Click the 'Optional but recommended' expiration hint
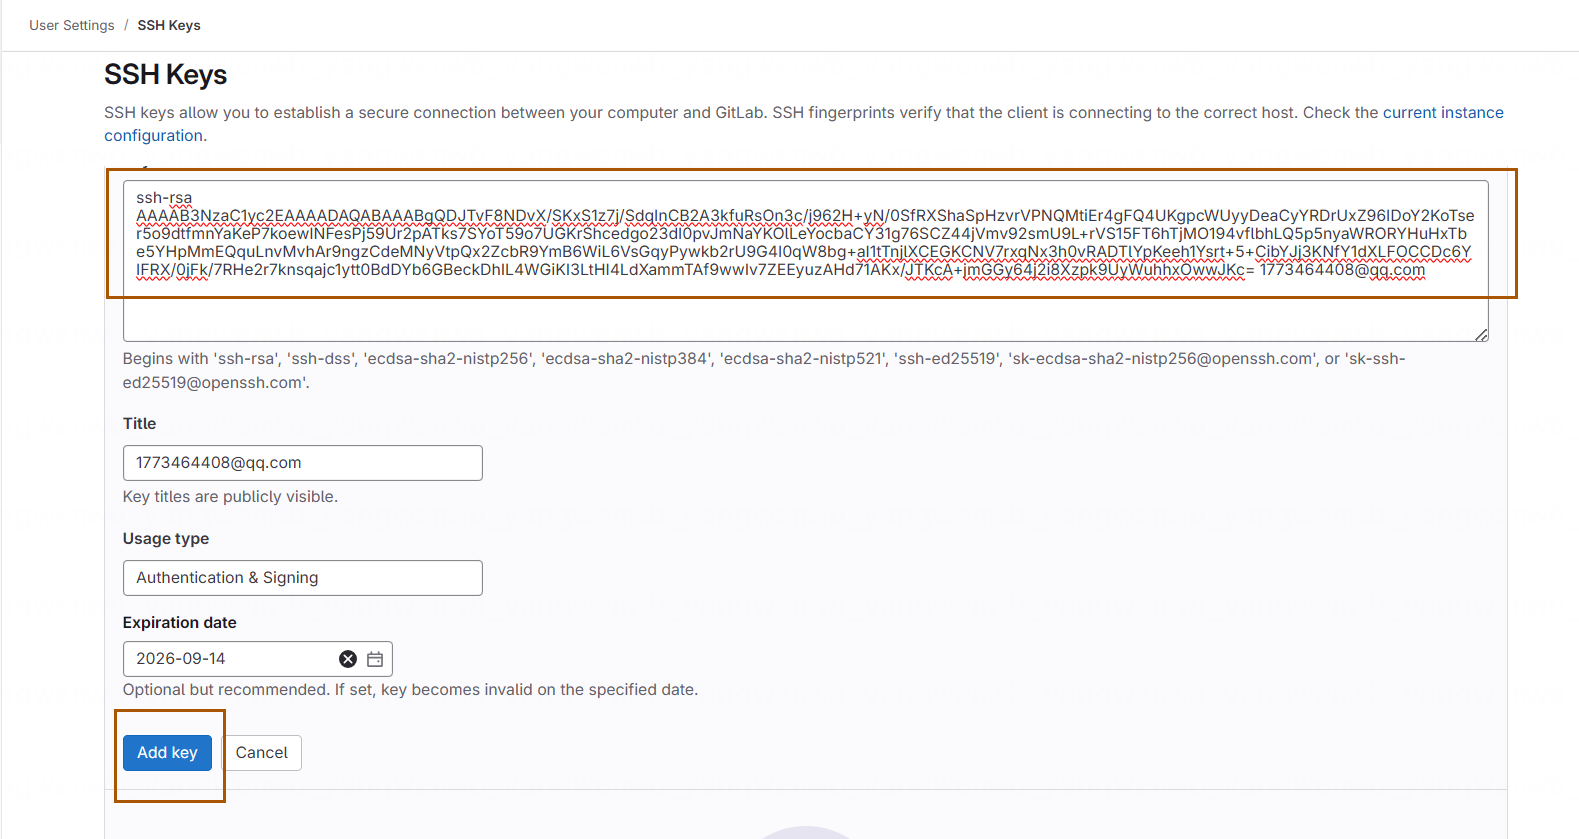This screenshot has height=839, width=1579. click(410, 690)
